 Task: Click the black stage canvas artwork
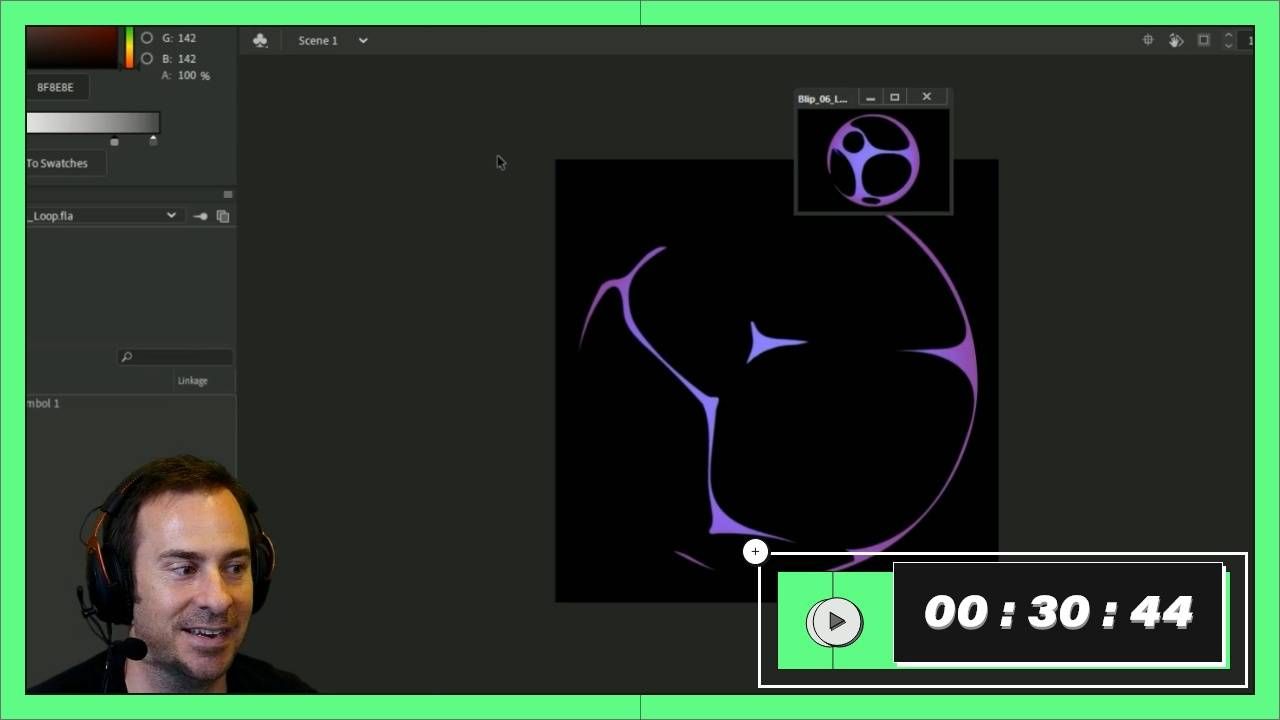pyautogui.click(x=776, y=380)
